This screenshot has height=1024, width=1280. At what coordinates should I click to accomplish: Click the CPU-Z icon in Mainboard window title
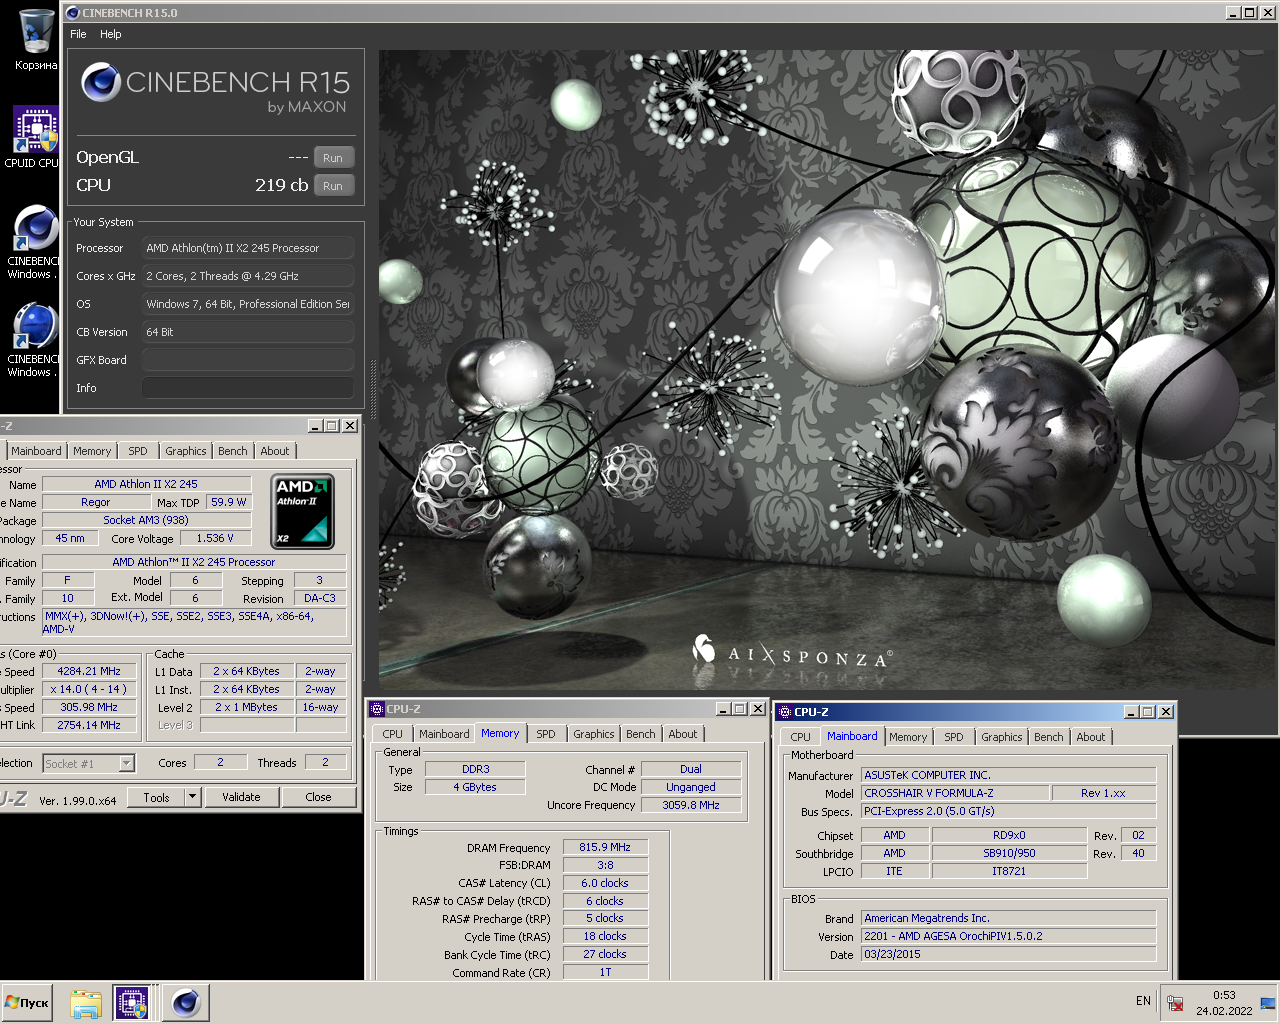[x=784, y=712]
